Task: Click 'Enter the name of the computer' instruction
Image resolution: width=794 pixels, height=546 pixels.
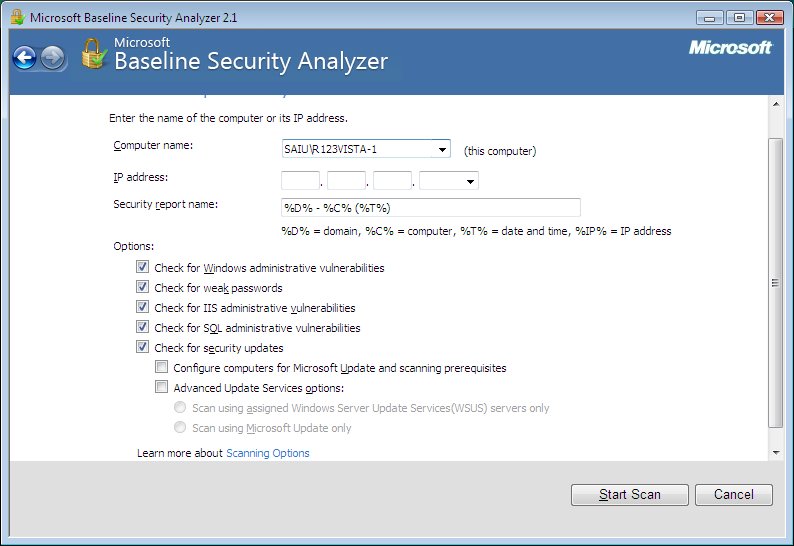Action: click(x=228, y=118)
